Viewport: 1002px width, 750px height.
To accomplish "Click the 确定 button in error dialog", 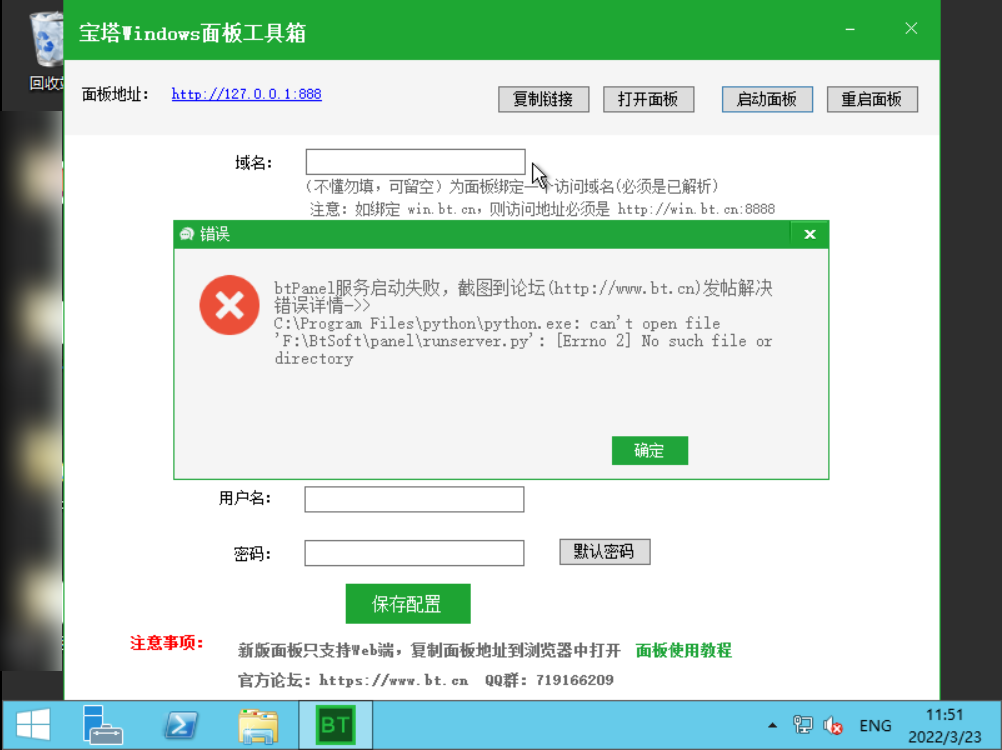I will (x=649, y=450).
